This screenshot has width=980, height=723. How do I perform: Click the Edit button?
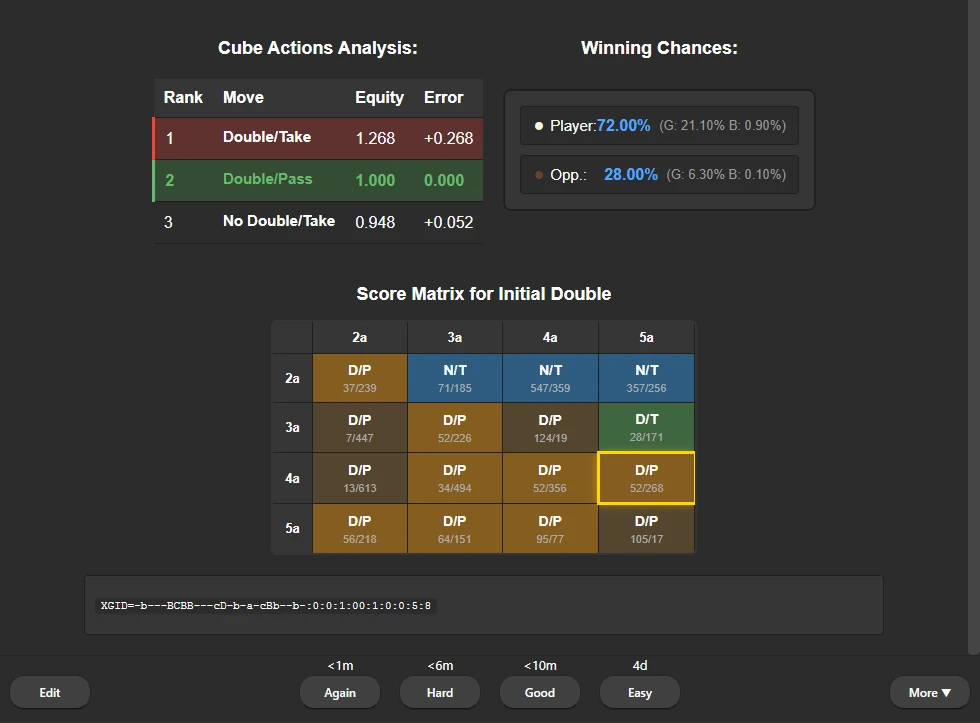[50, 692]
